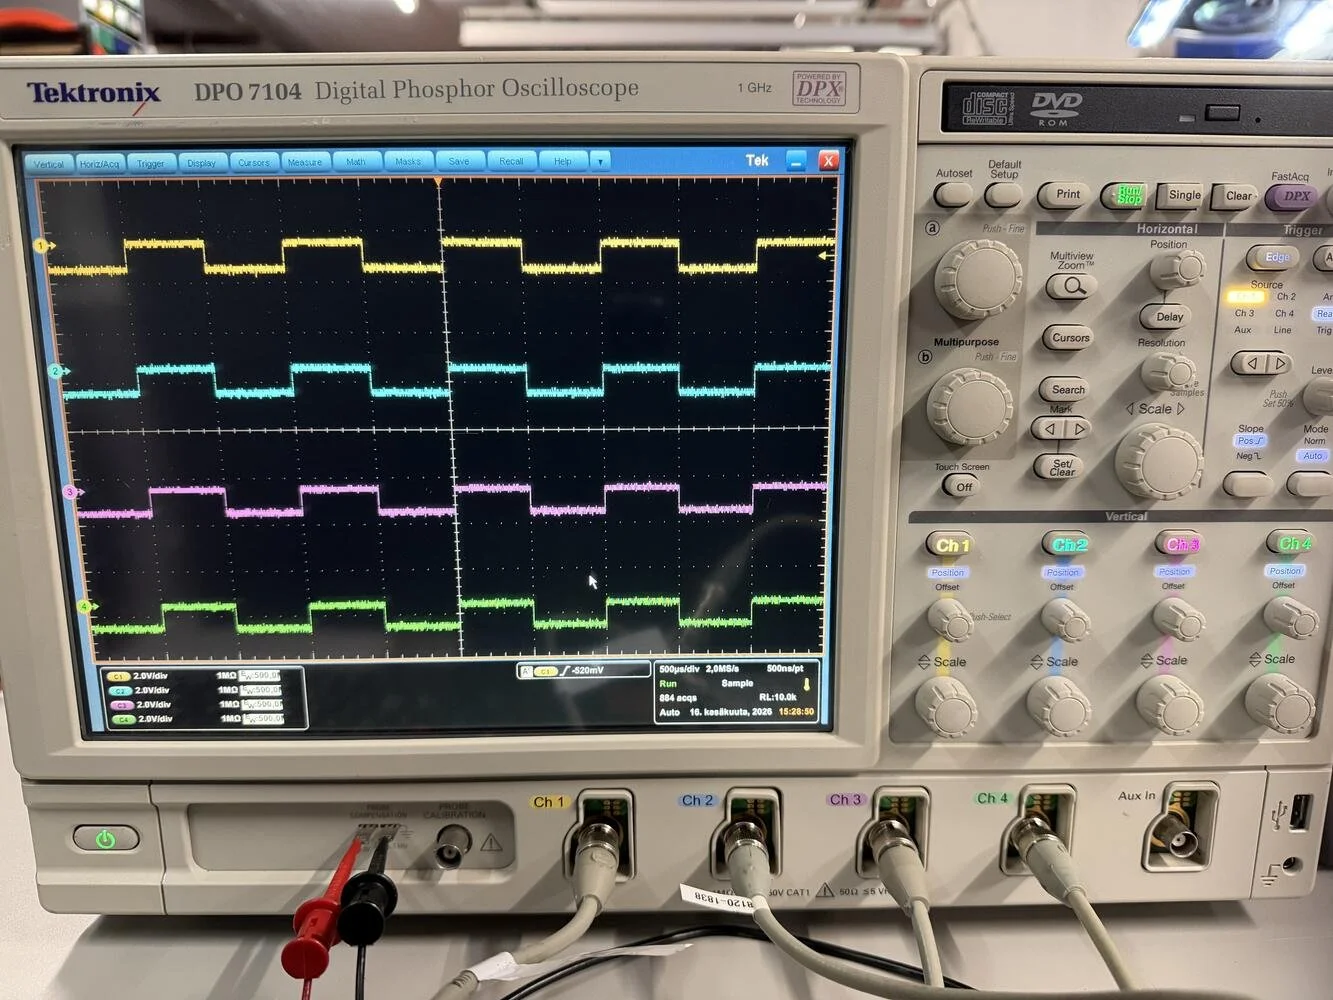This screenshot has width=1333, height=1000.
Task: Click the Horizontal Position knob
Action: 1177,269
